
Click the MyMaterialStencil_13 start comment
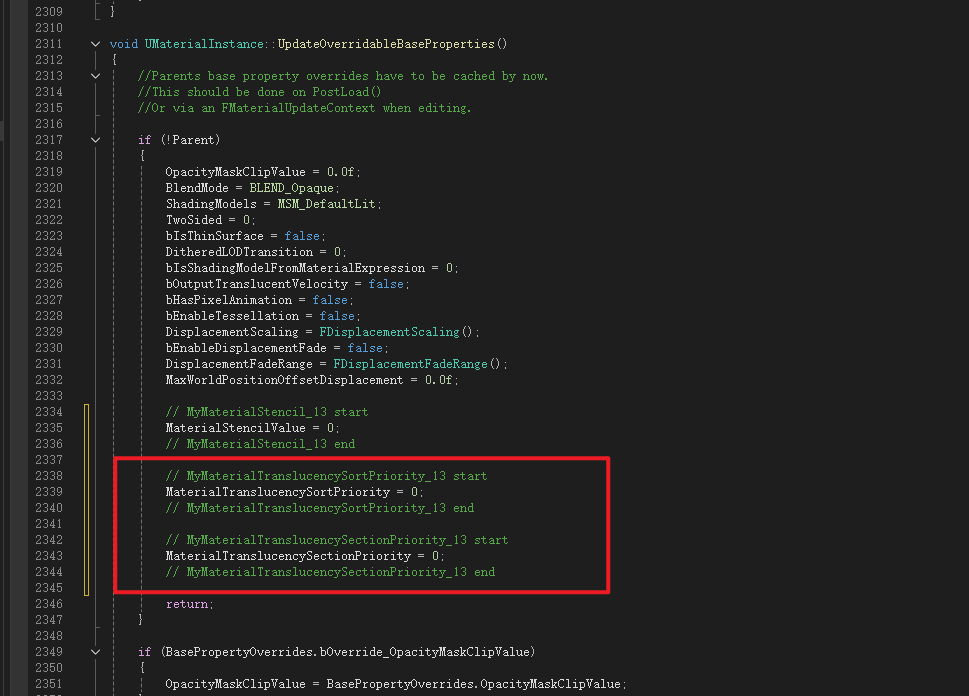pos(266,412)
